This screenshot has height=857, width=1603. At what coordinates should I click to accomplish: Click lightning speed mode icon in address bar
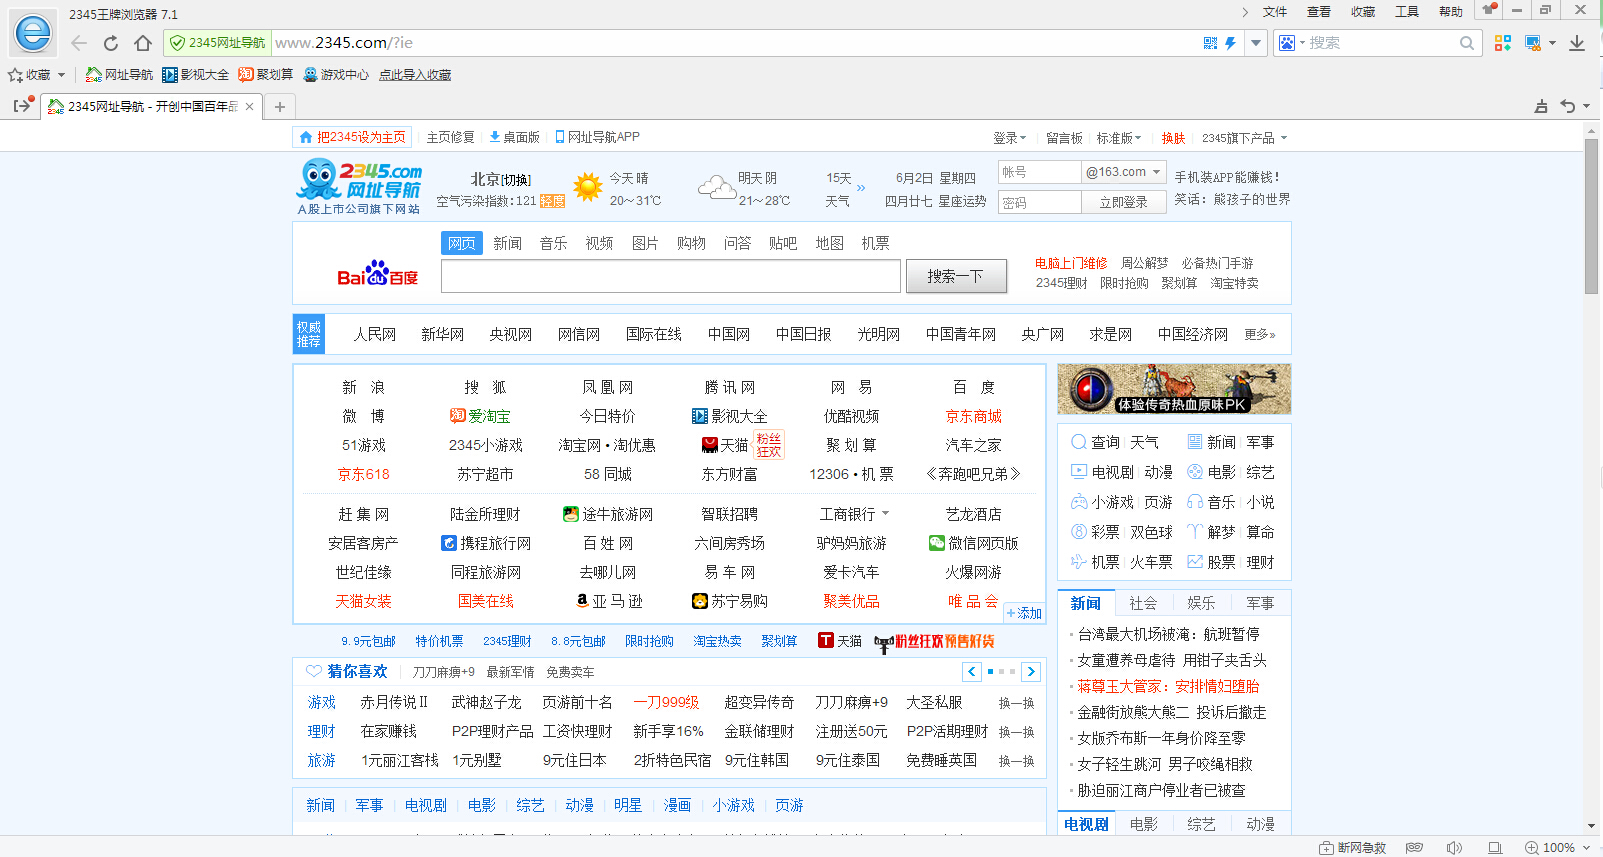tap(1230, 43)
